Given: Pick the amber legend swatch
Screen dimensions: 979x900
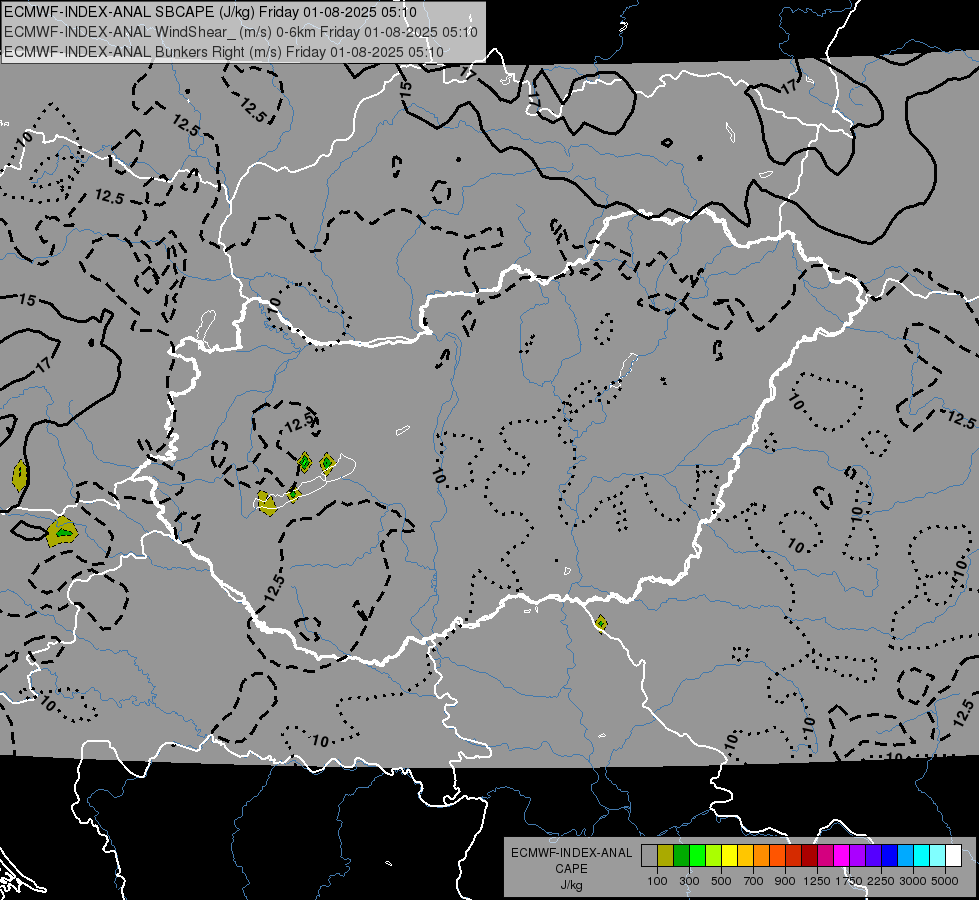Looking at the screenshot, I should coord(745,856).
